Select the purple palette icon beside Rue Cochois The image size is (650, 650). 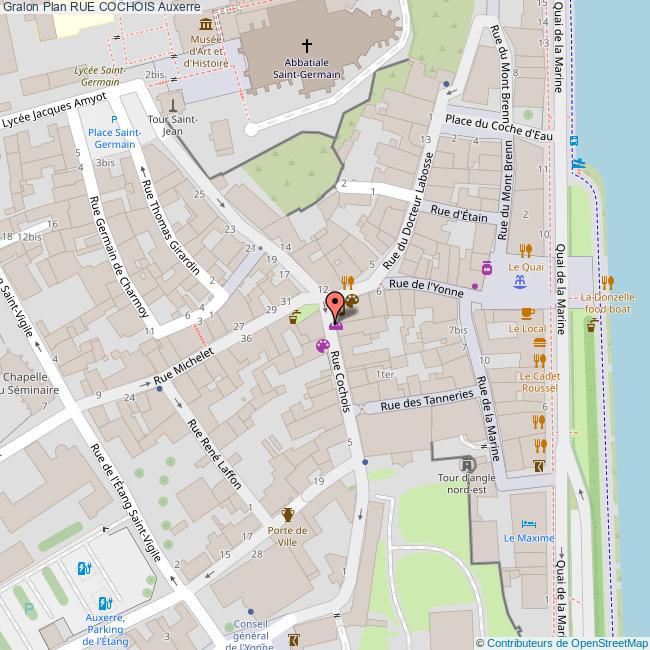tap(322, 346)
